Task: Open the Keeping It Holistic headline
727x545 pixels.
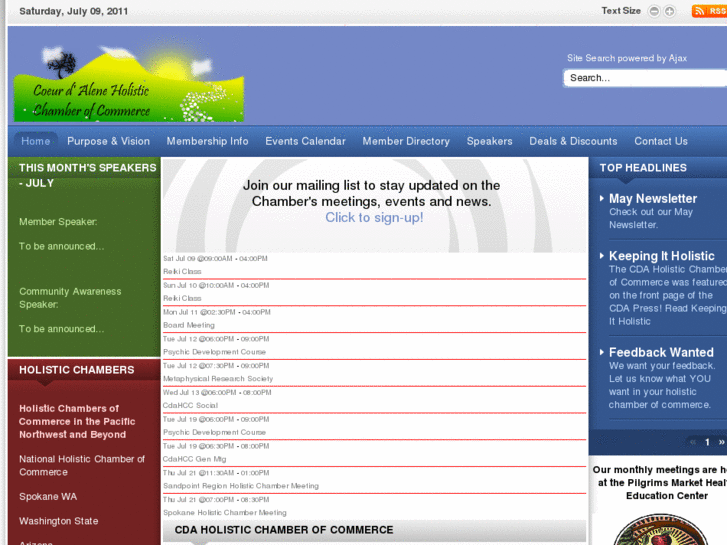Action: tap(662, 256)
